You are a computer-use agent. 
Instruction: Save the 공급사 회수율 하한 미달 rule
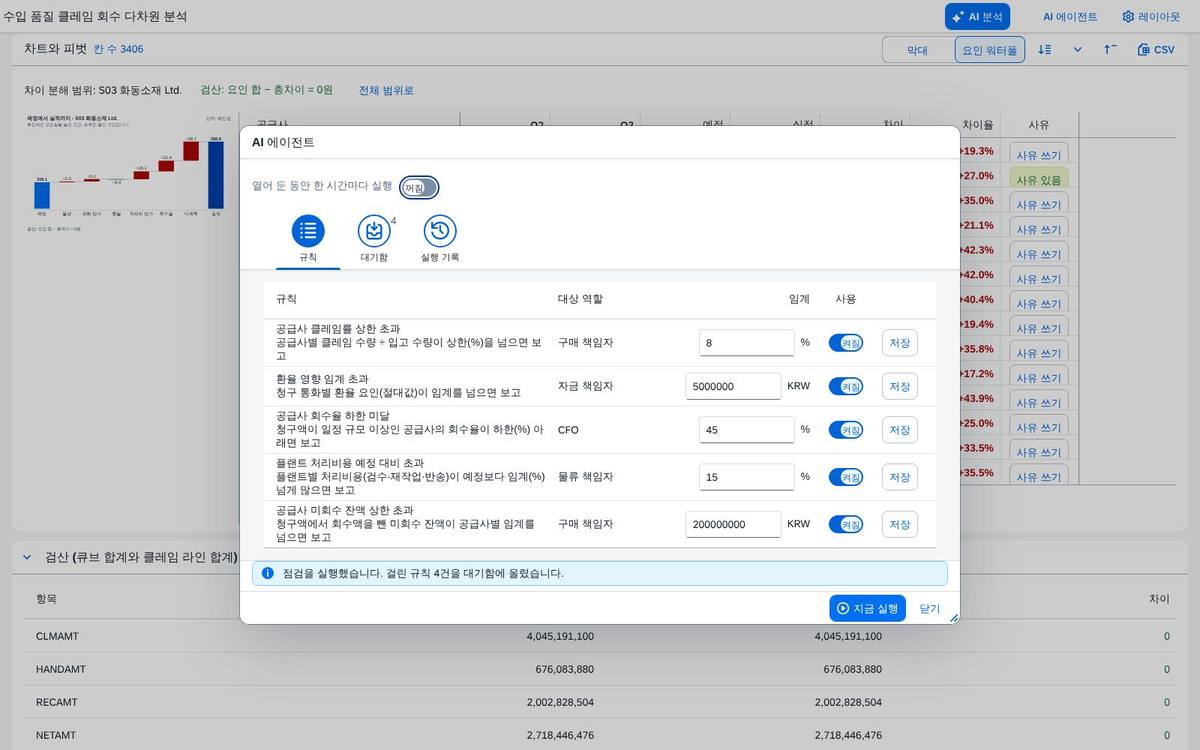[899, 429]
